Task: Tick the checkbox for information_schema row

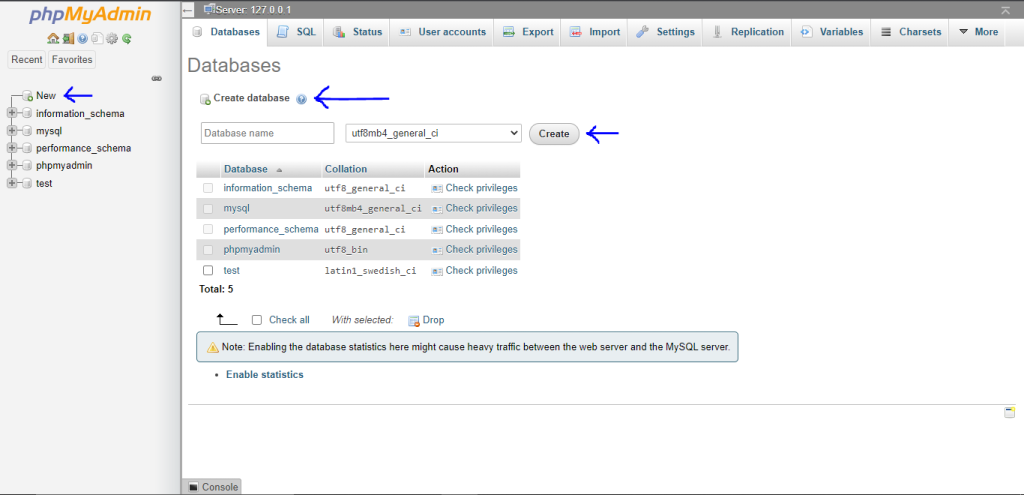Action: [208, 188]
